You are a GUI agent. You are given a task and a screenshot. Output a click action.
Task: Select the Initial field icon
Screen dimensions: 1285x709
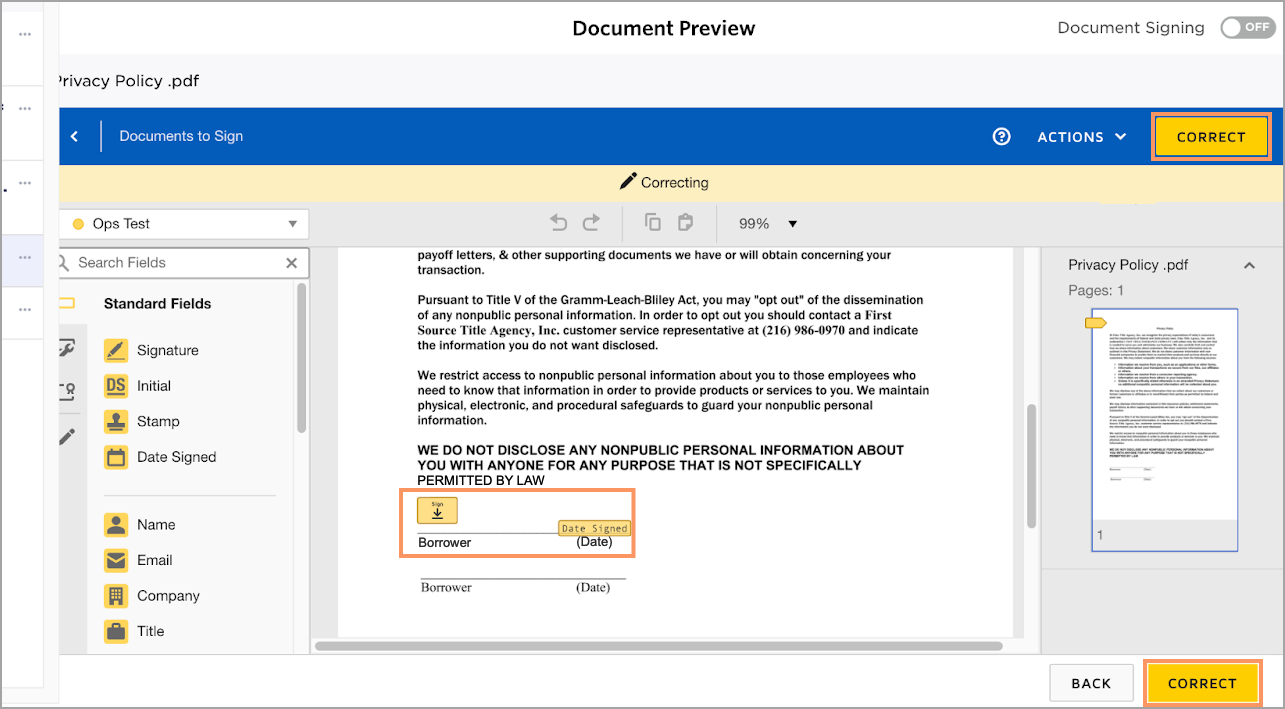tap(116, 385)
